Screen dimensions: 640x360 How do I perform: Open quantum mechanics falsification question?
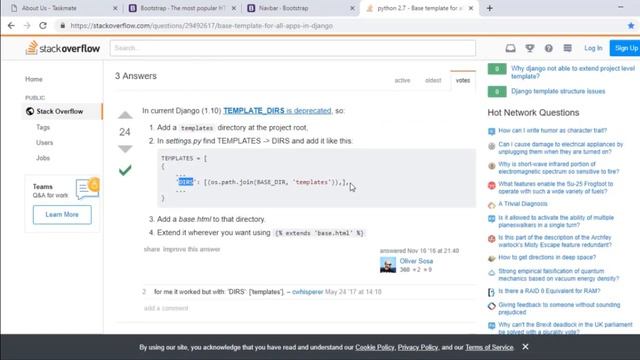pos(558,275)
